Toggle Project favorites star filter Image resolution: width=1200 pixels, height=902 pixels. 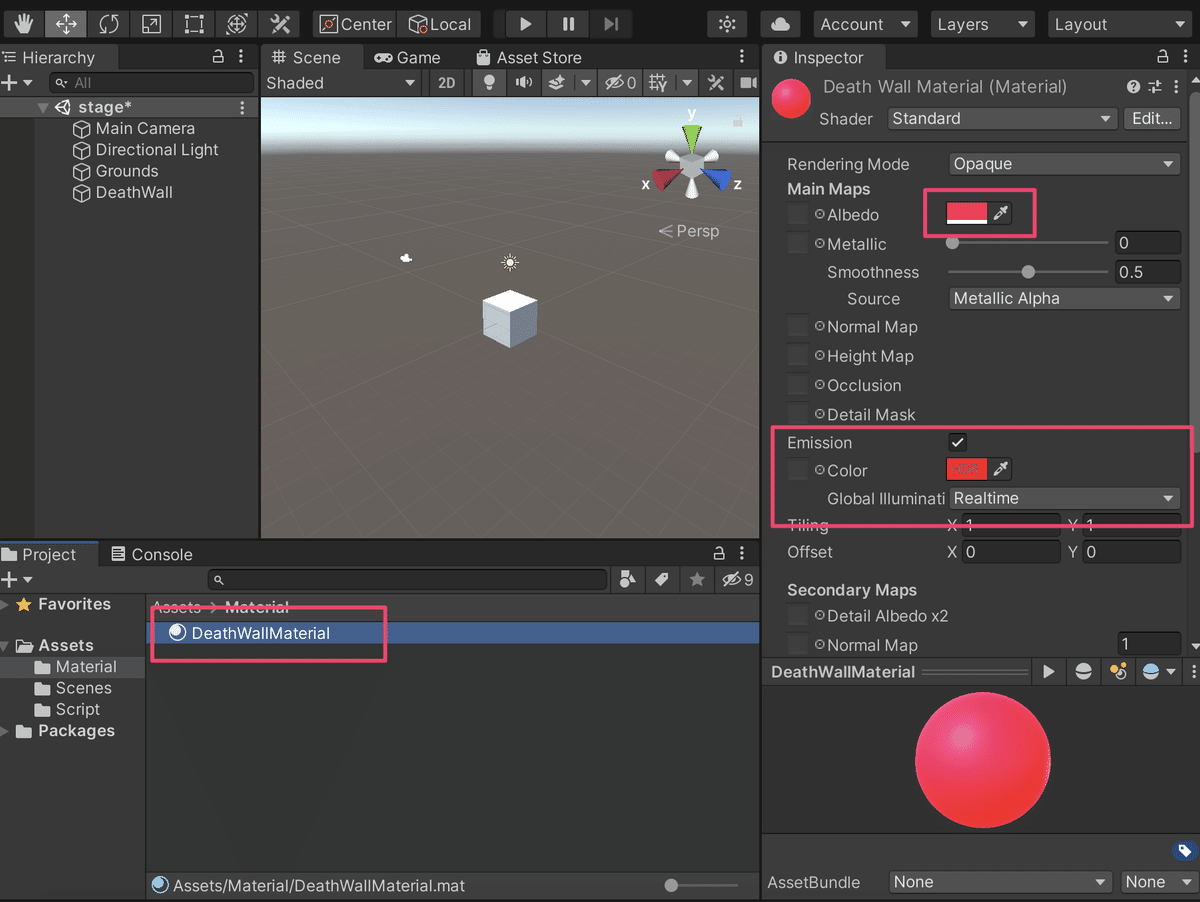pos(697,579)
